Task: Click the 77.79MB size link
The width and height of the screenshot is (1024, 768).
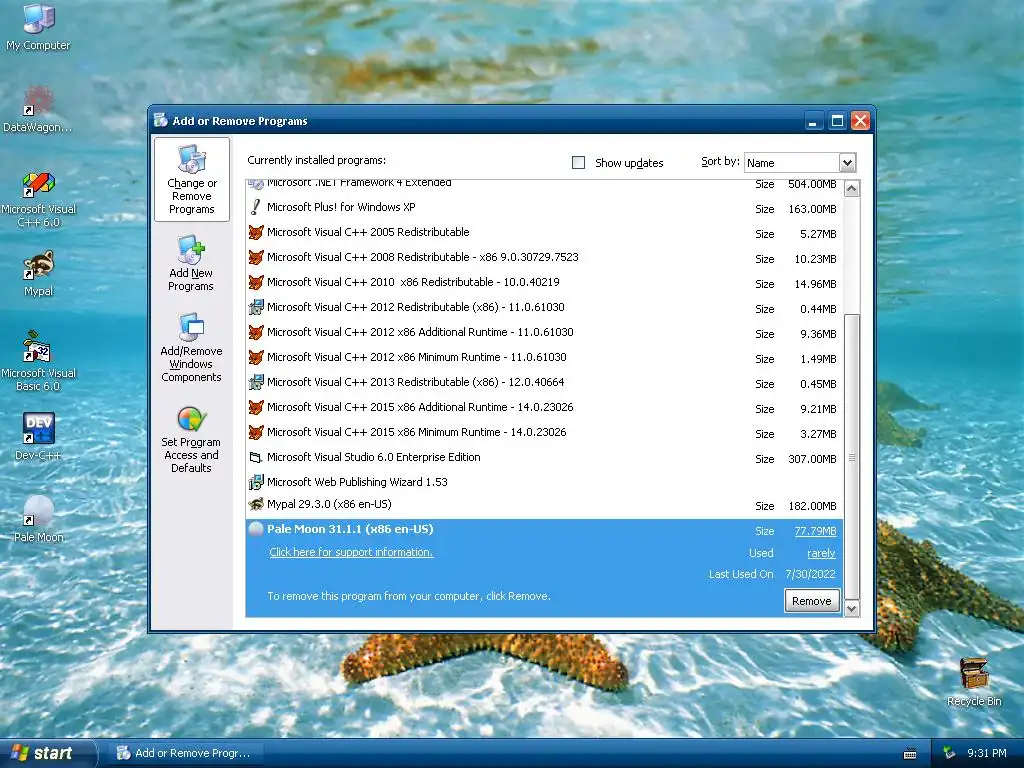Action: pos(815,532)
